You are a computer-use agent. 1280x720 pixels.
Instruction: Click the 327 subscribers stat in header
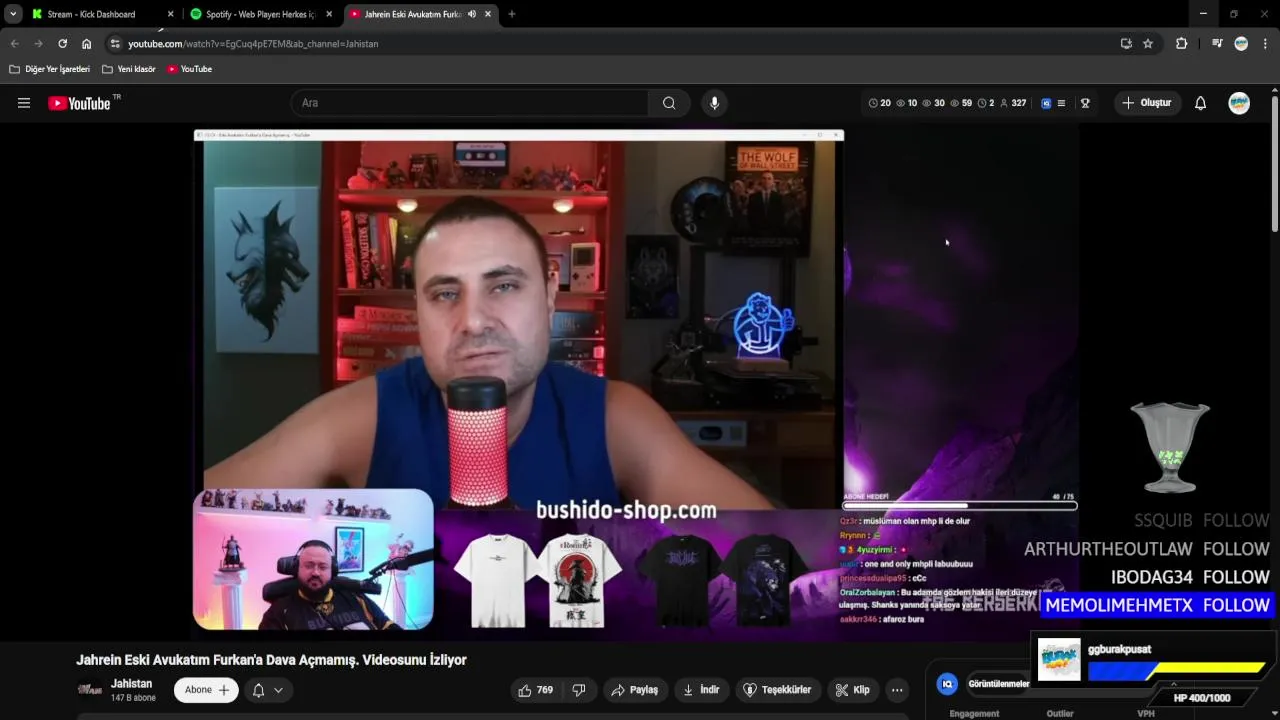[1013, 103]
